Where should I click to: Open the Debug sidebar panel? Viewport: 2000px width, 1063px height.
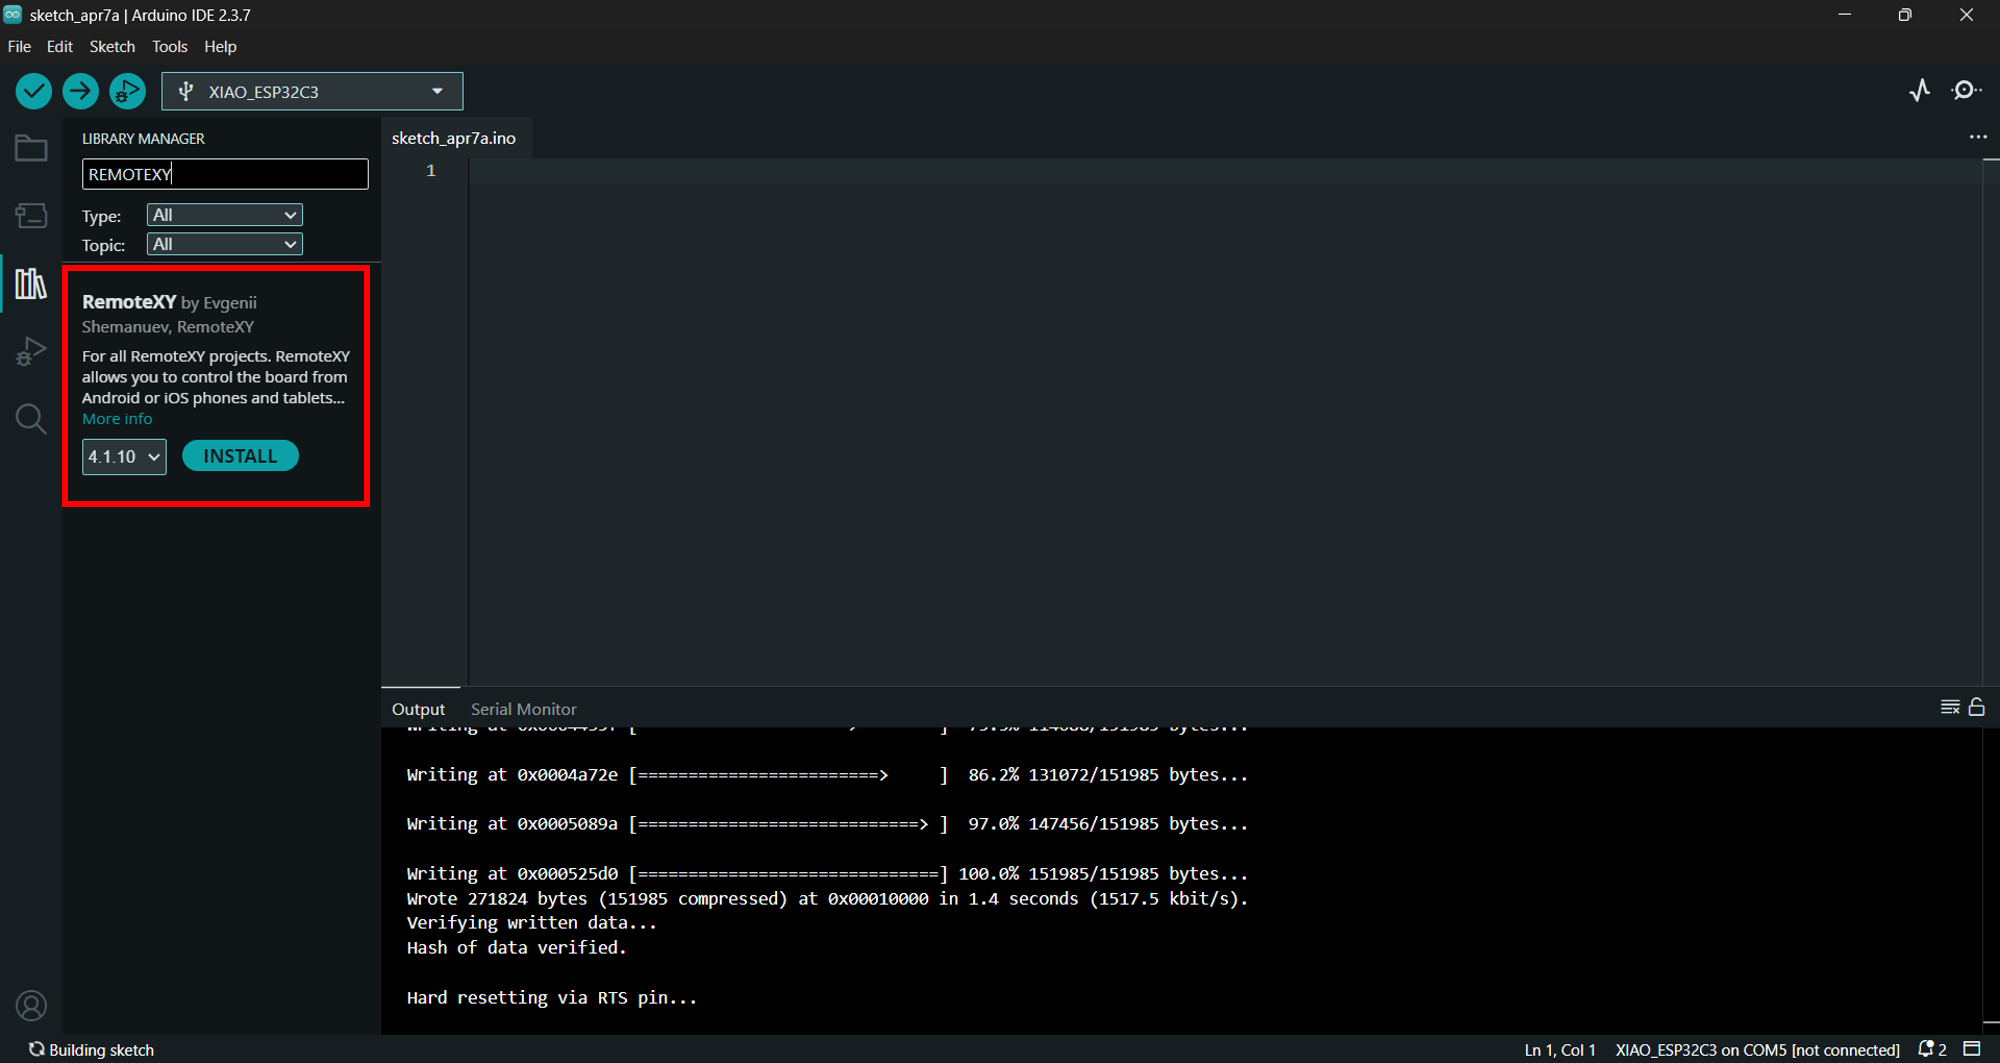[x=31, y=351]
